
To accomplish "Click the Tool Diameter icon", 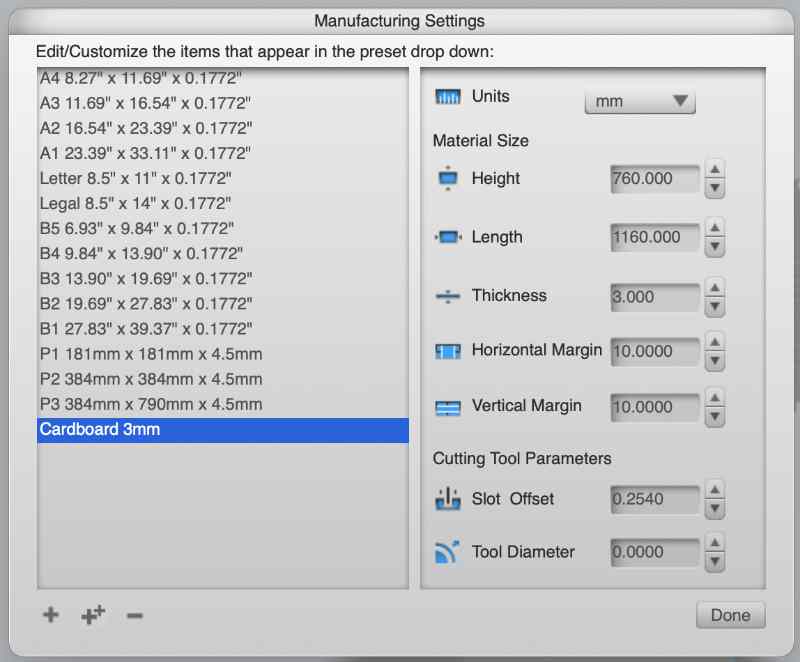I will pos(447,552).
